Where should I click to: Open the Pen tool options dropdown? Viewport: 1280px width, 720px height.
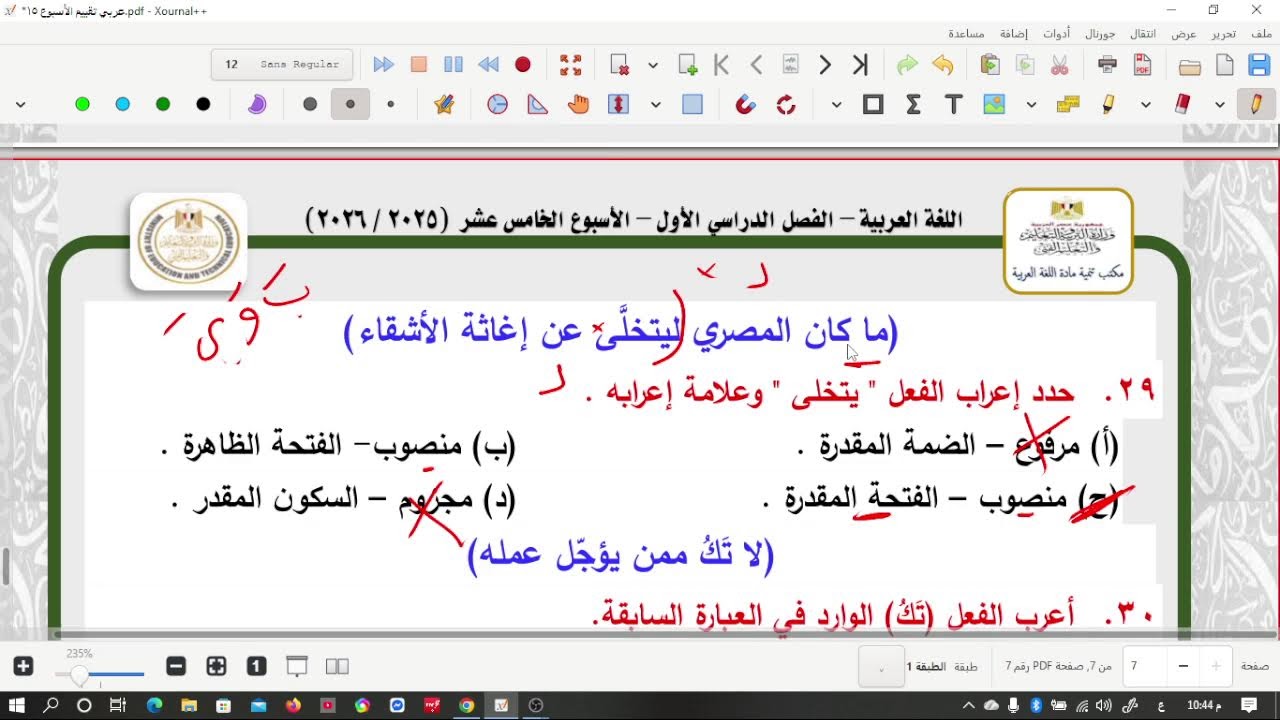[1220, 104]
